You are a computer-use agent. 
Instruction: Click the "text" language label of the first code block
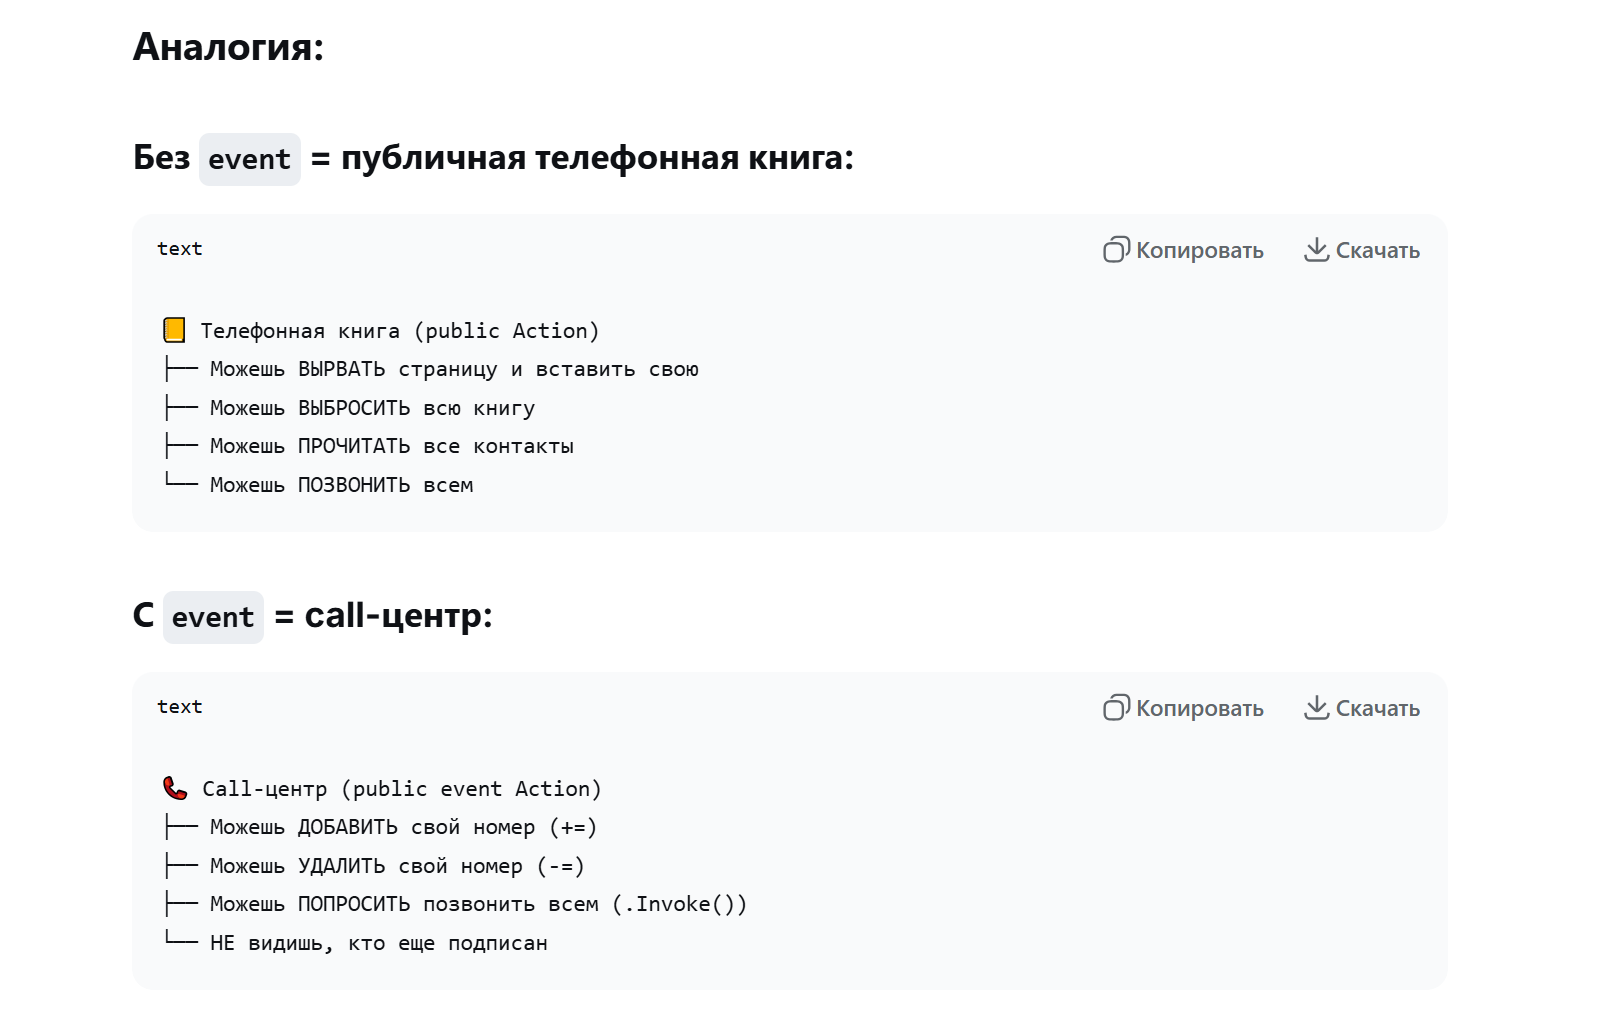click(x=180, y=249)
